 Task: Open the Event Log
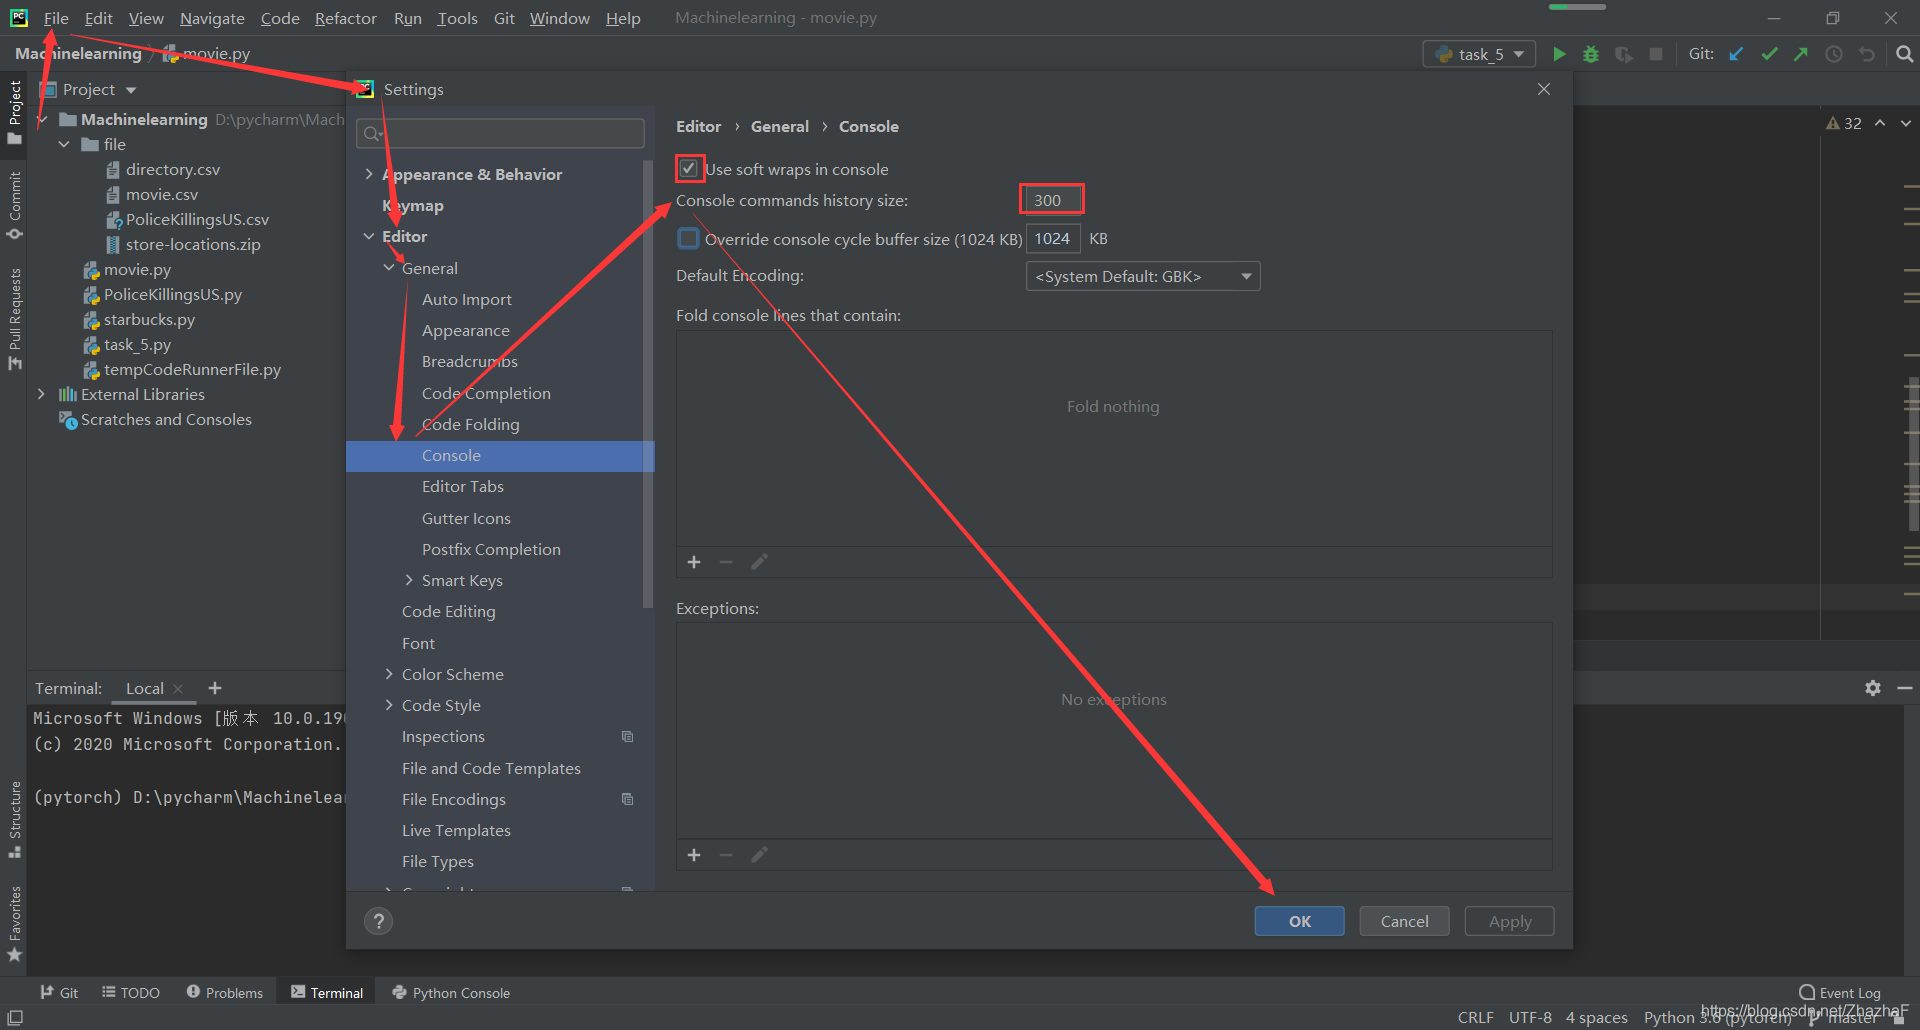point(1840,993)
